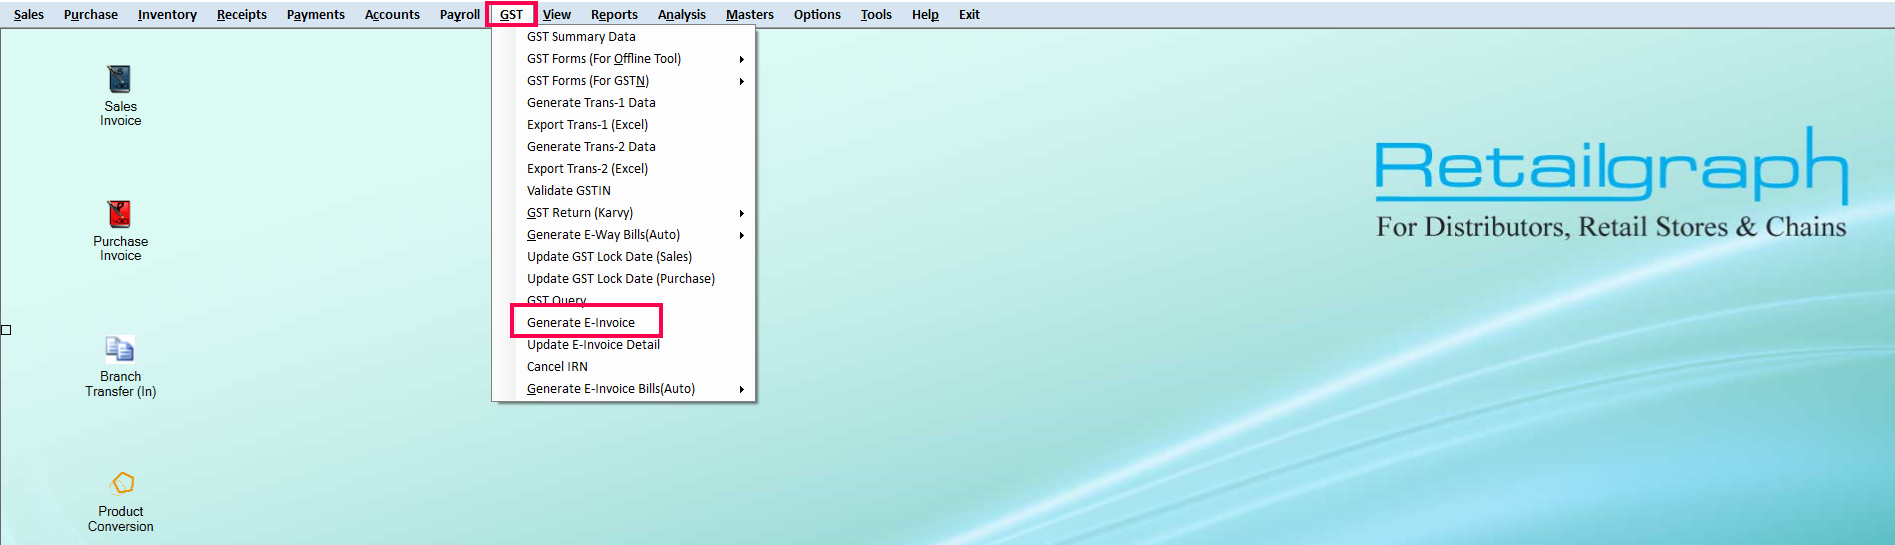Viewport: 1895px width, 545px height.
Task: Choose Export Trans-1 (Excel)
Action: (623, 125)
